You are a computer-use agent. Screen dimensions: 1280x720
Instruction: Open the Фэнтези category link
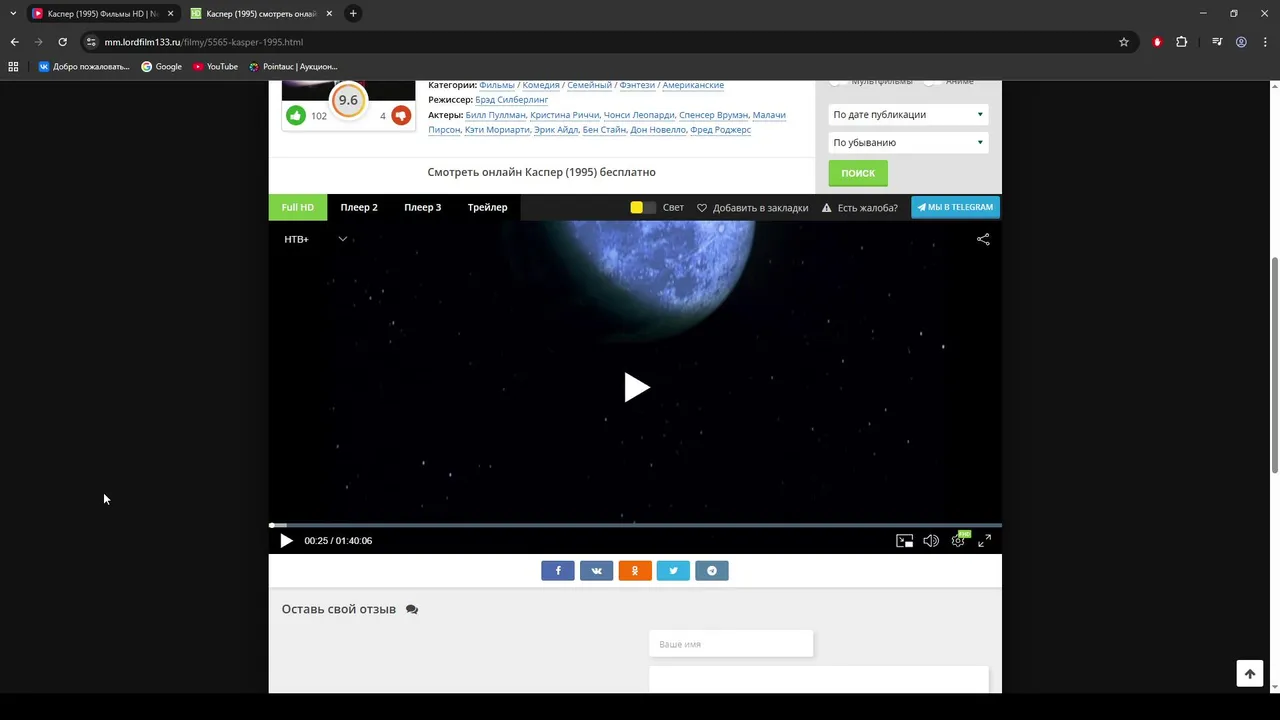637,85
